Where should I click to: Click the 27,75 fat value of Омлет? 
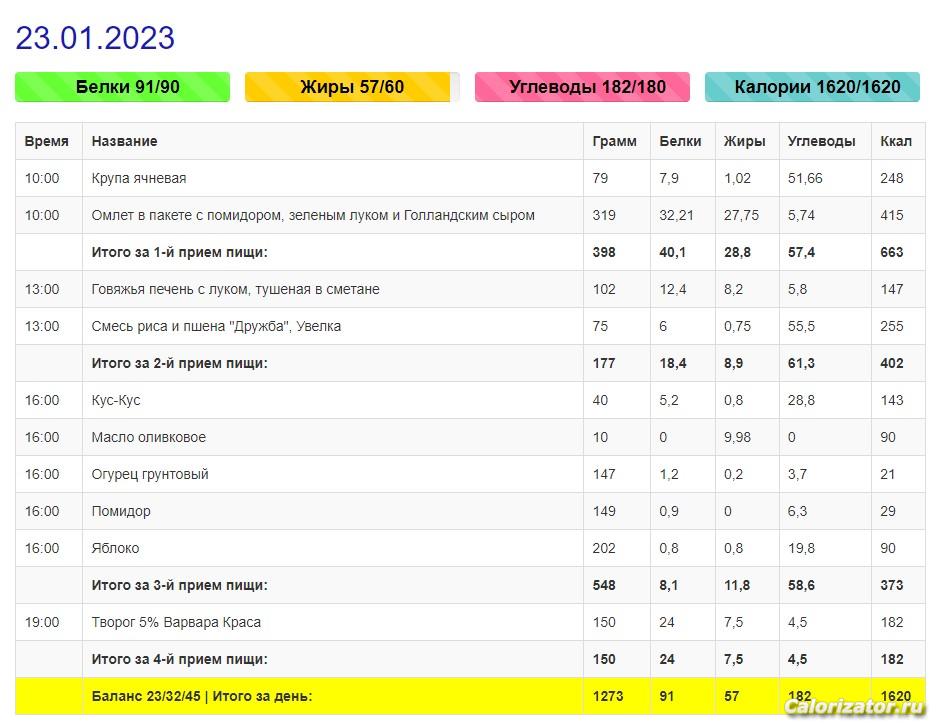tap(741, 216)
